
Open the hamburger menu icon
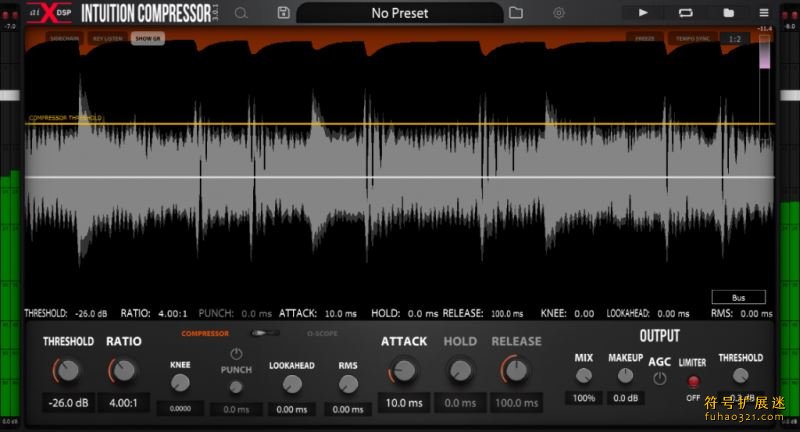point(764,13)
